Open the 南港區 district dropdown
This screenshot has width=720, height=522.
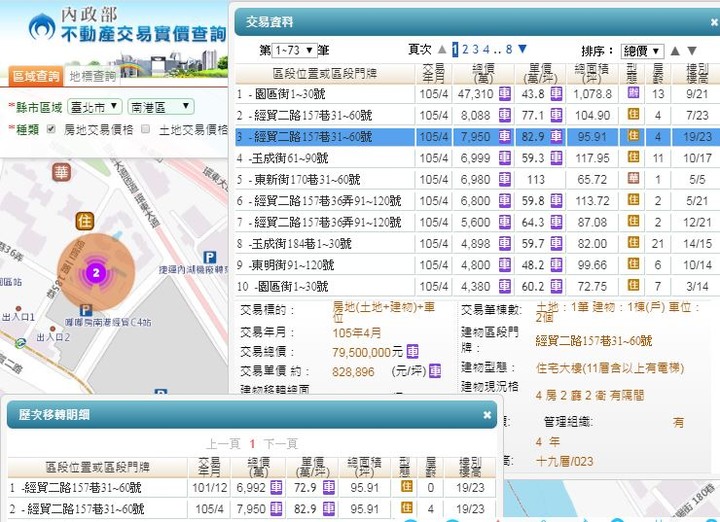tap(161, 107)
